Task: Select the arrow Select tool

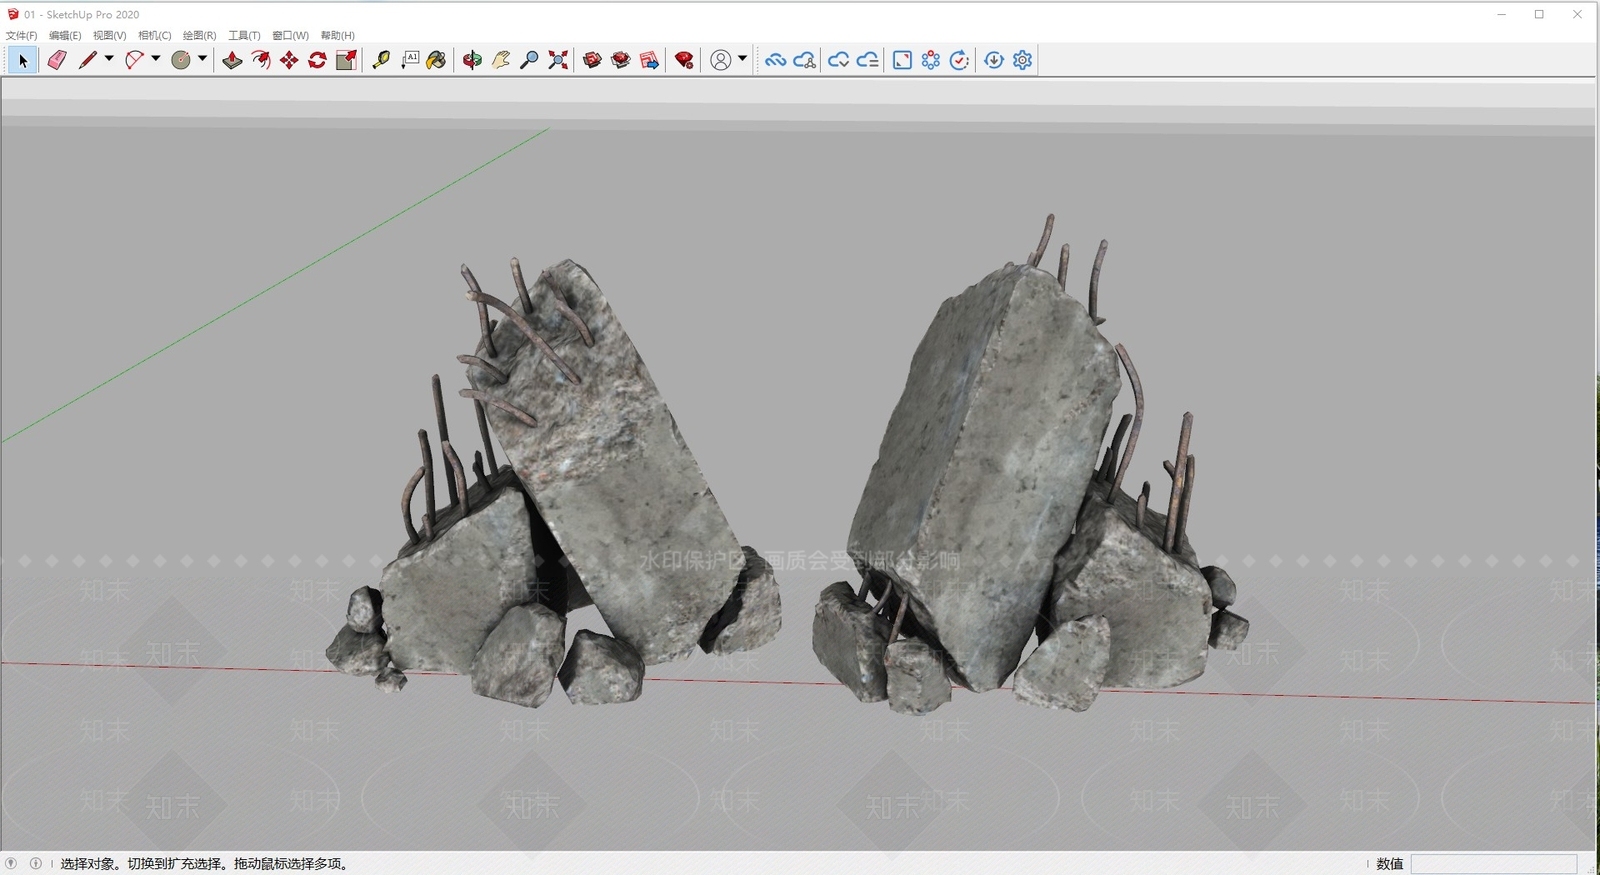Action: pos(23,60)
